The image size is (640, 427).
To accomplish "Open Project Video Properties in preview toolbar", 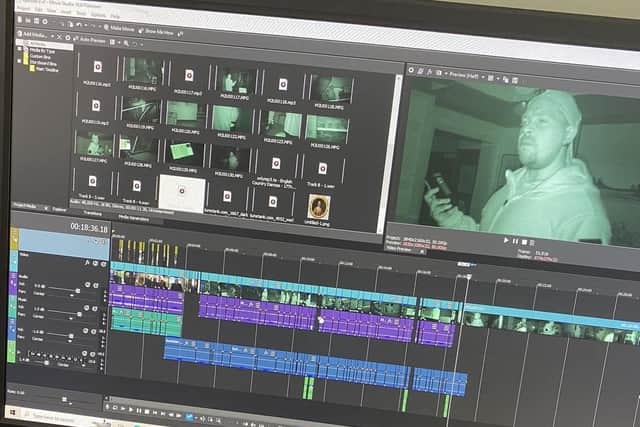I will coord(411,70).
